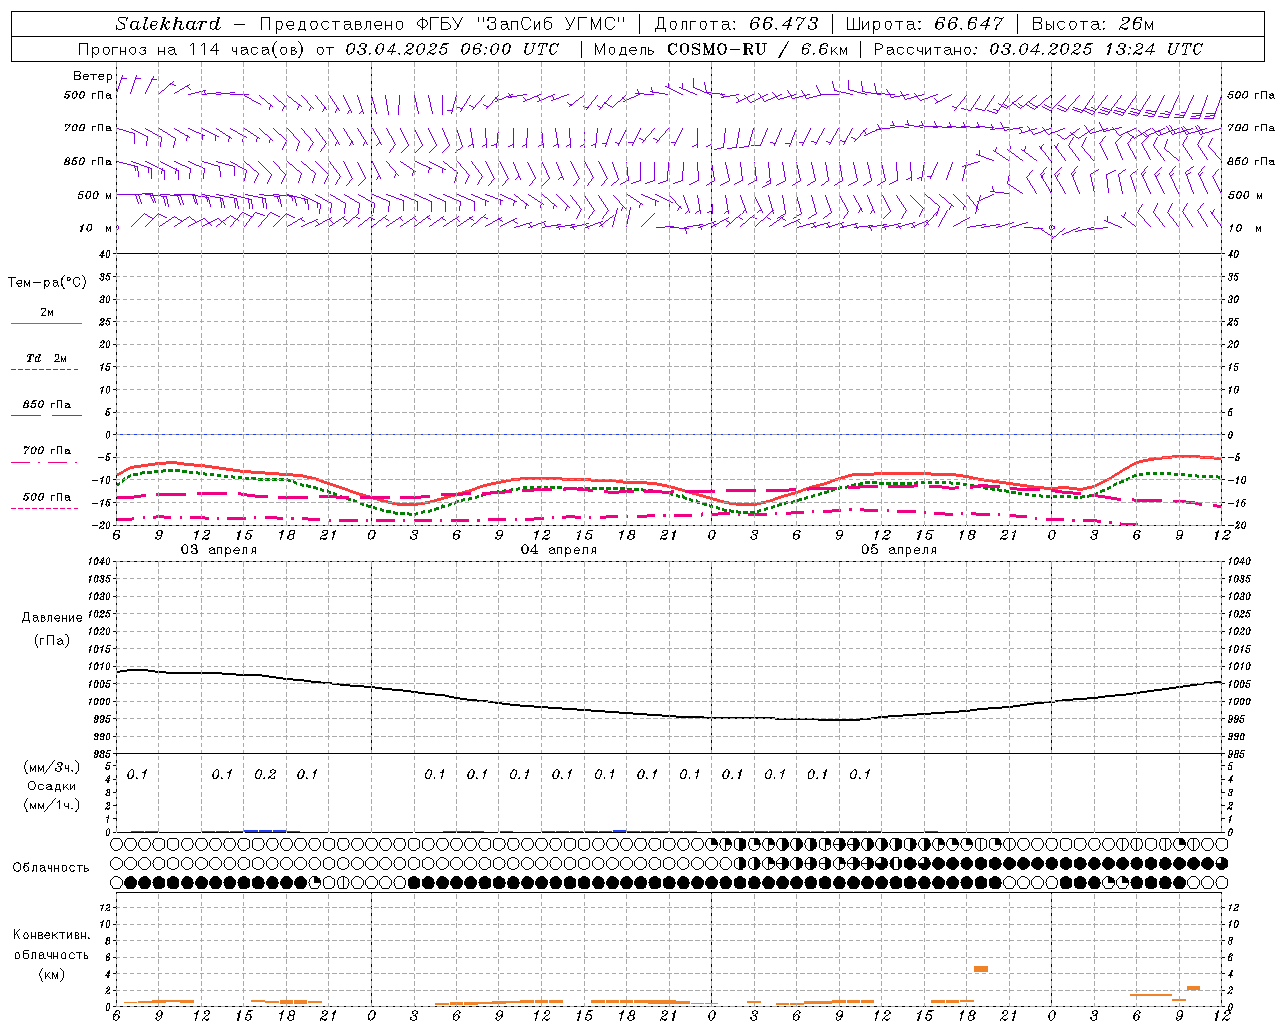Viewport: 1280px width, 1024px height.
Task: Click the "Ветер" wind panel label
Action: (x=93, y=76)
